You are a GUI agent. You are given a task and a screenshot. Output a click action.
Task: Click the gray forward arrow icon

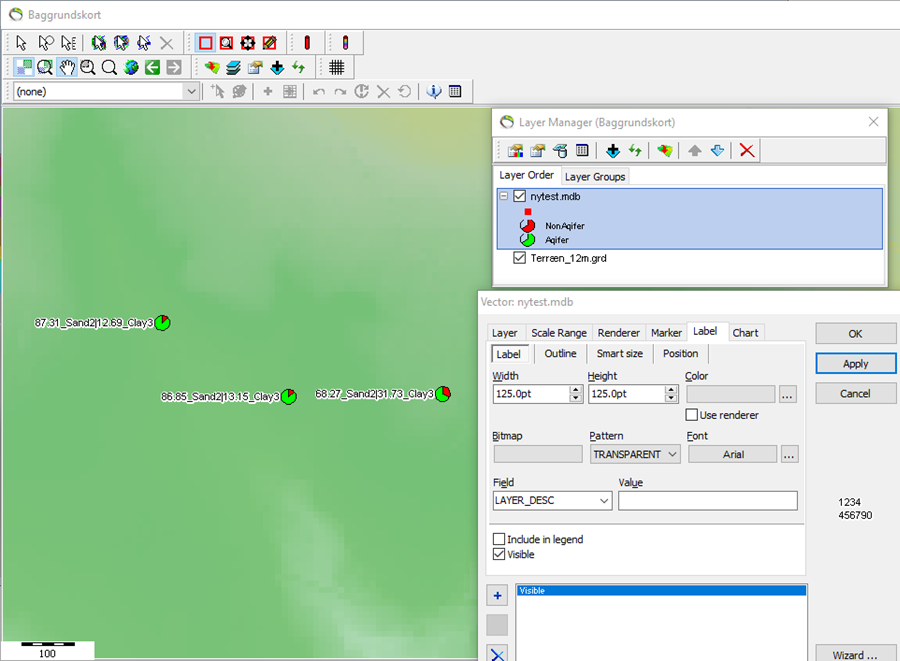174,67
